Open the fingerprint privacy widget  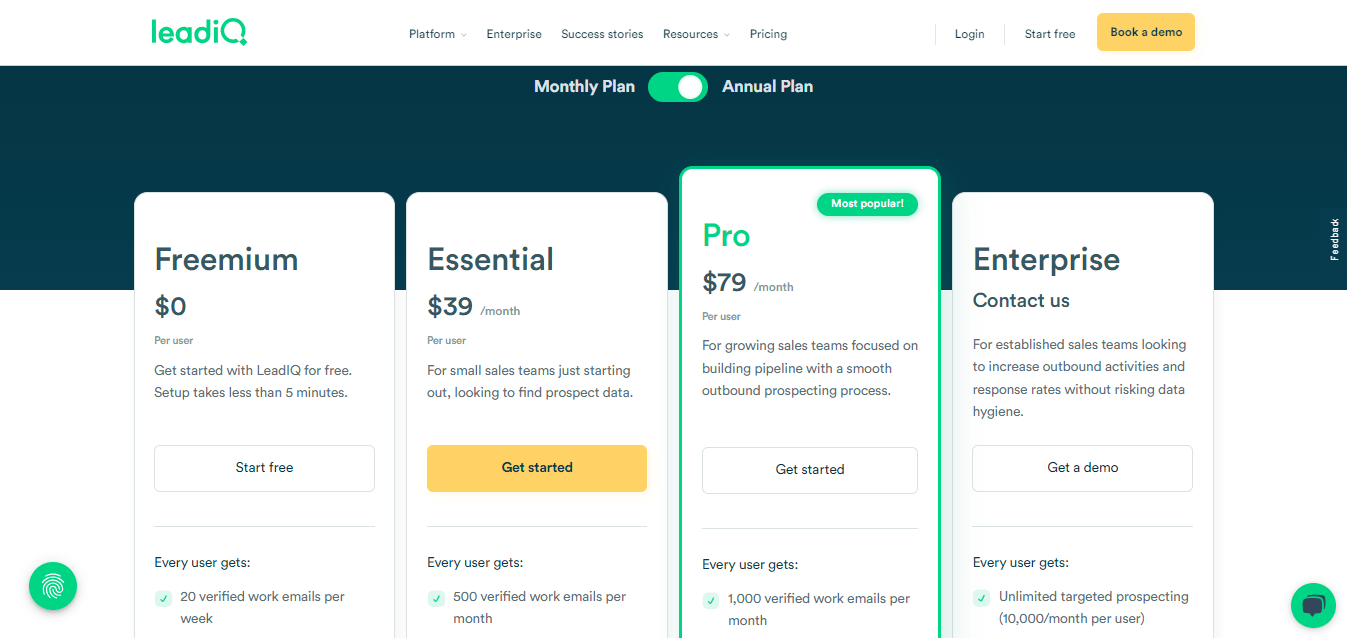52,585
